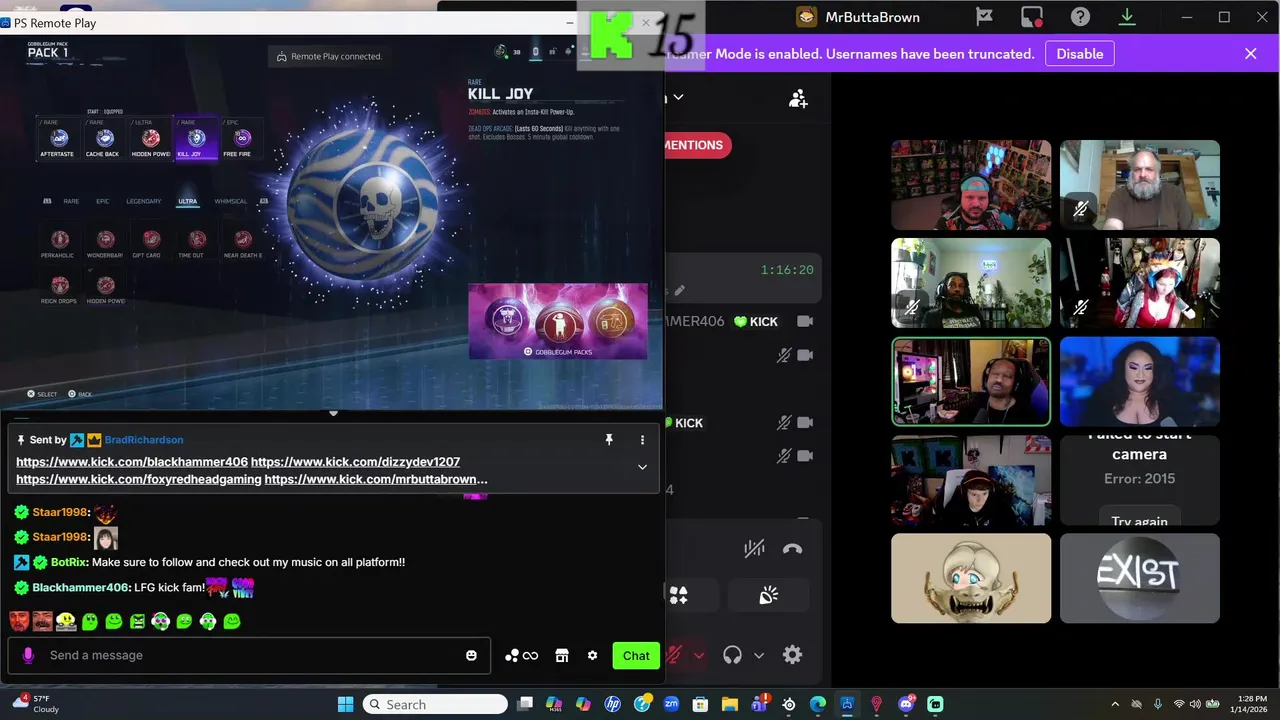Select the Whimsical gobblegum tab
This screenshot has width=1280, height=720.
click(230, 201)
